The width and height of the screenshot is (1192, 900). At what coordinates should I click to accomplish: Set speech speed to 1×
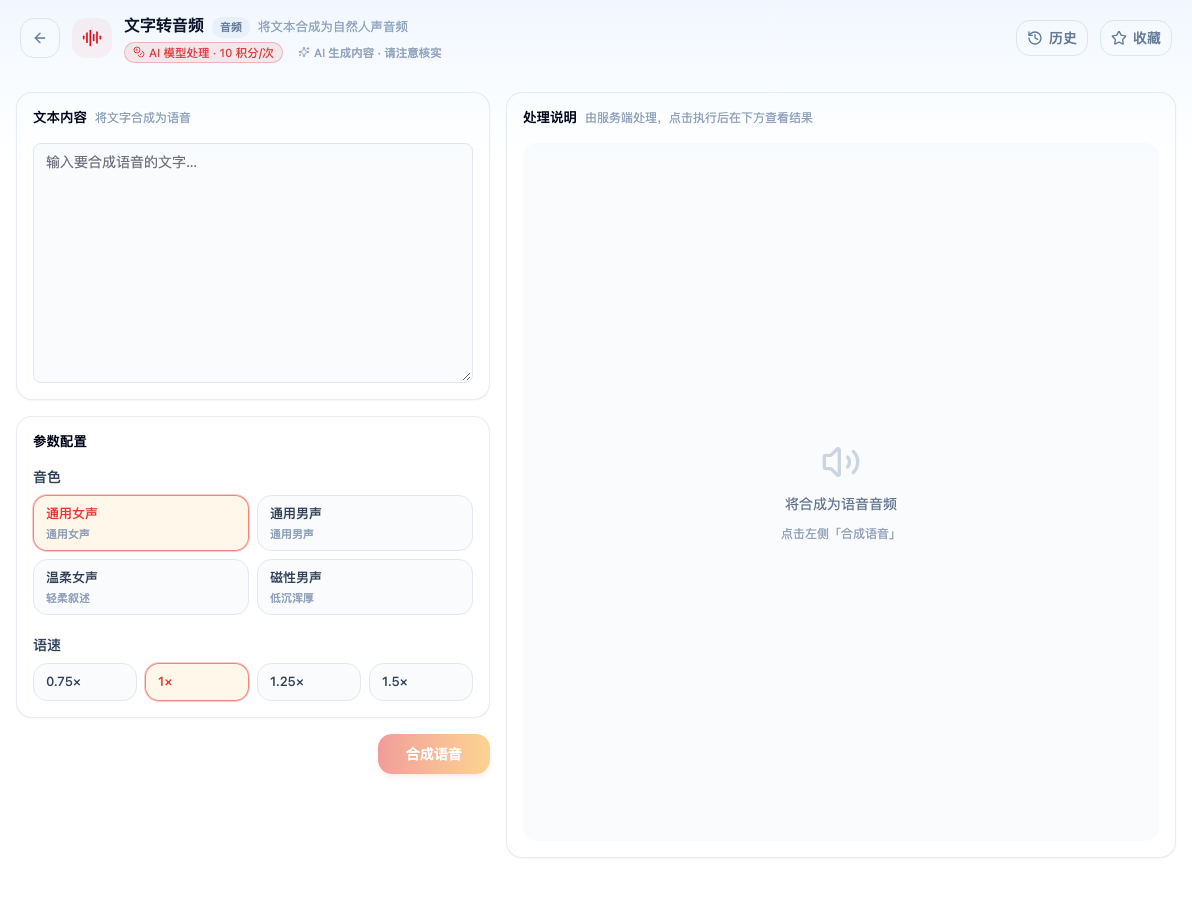tap(197, 682)
